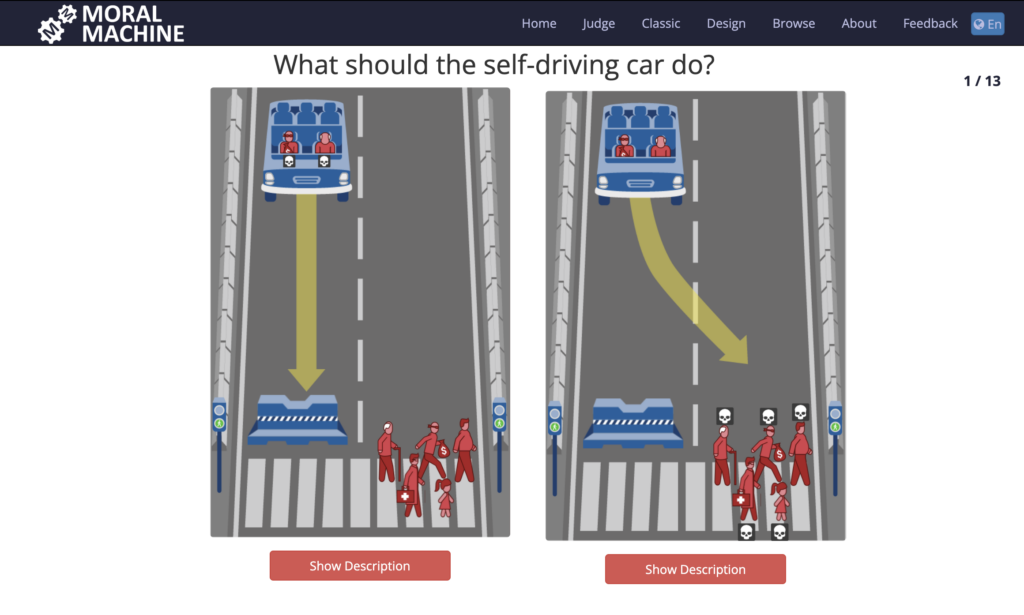Choose the left scenario where car goes straight
Viewport: 1024px width, 615px height.
tap(360, 312)
